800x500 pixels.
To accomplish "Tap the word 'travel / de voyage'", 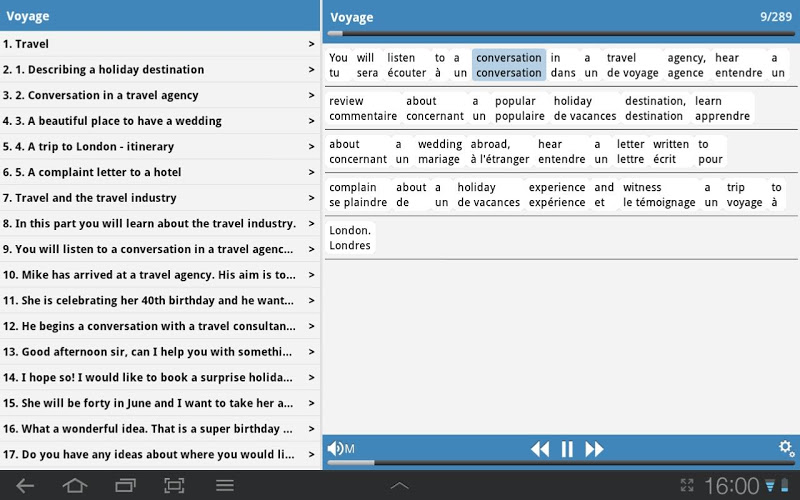I will (633, 65).
